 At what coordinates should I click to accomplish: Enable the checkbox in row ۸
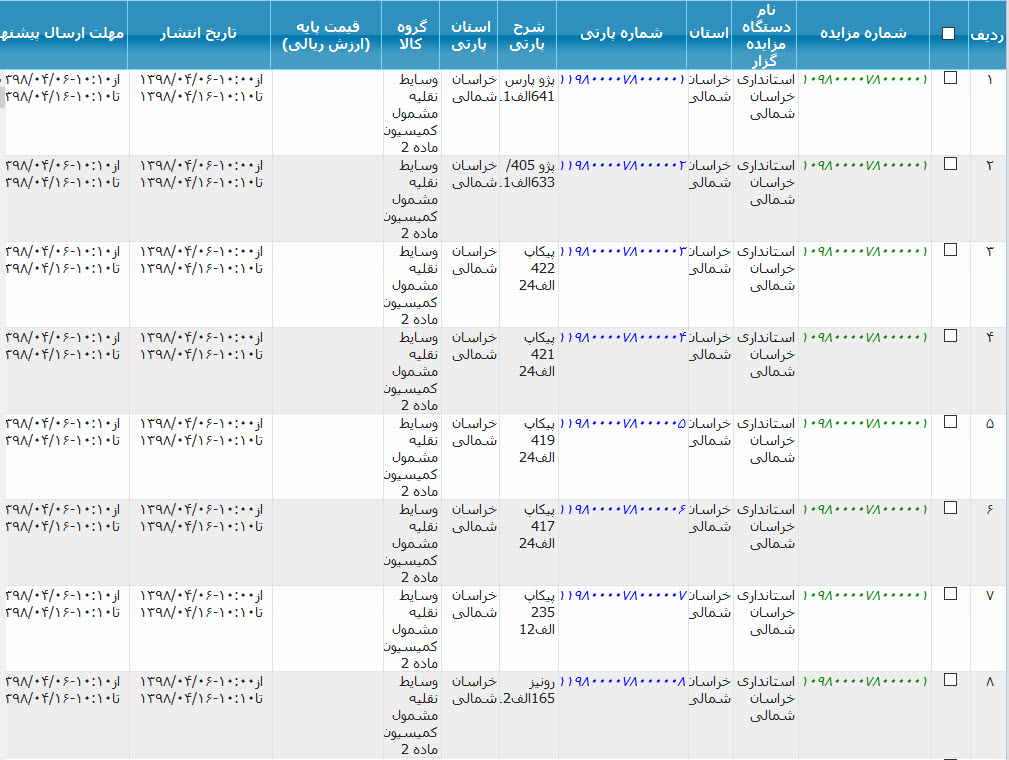[x=950, y=680]
